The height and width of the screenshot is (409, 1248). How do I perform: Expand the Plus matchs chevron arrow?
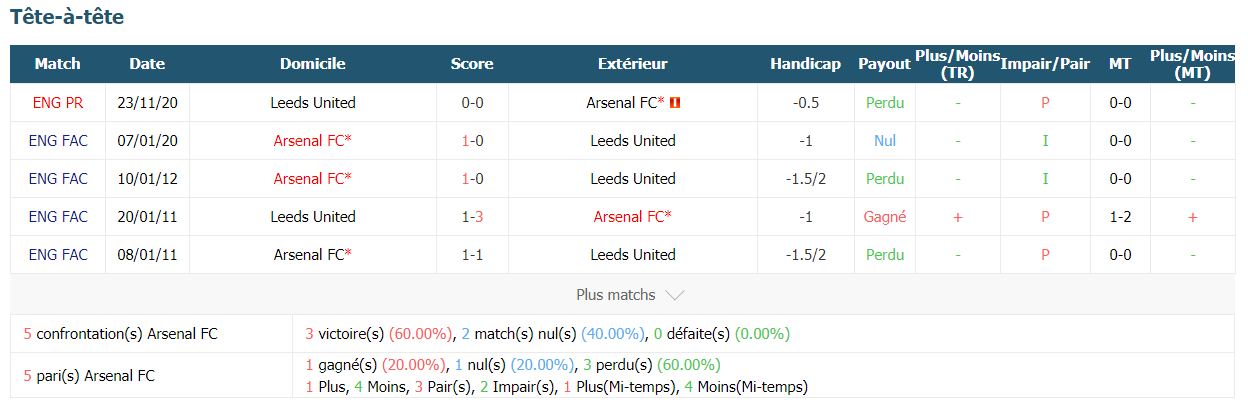(675, 295)
